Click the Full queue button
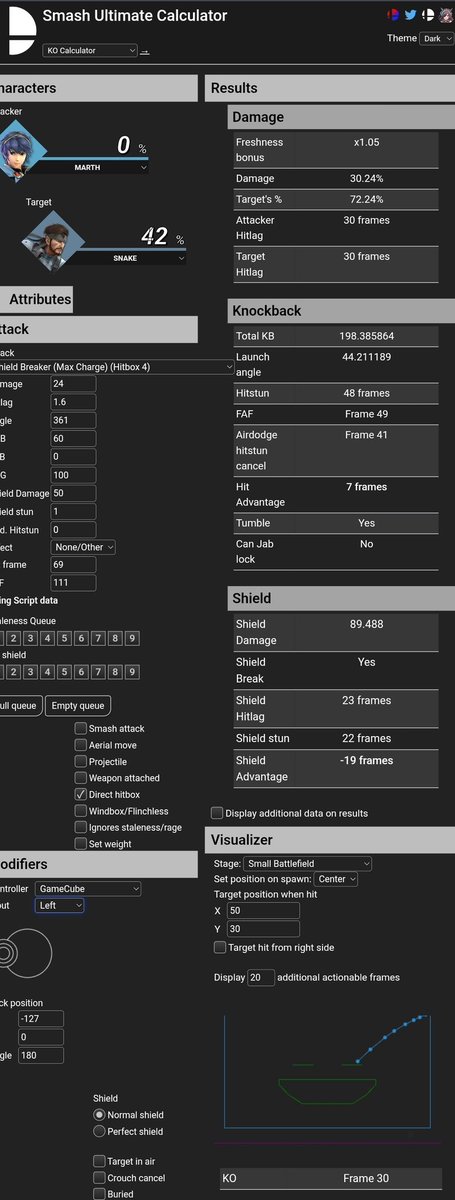This screenshot has height=1200, width=455. point(20,706)
